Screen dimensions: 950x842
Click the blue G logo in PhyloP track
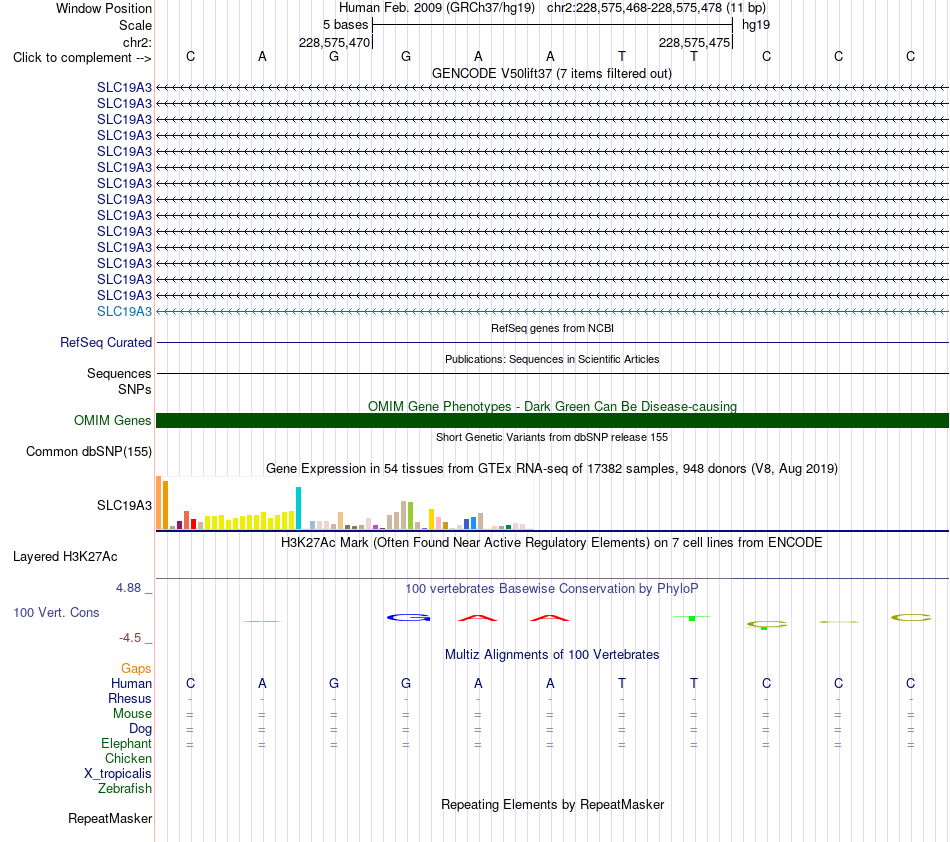tap(408, 618)
